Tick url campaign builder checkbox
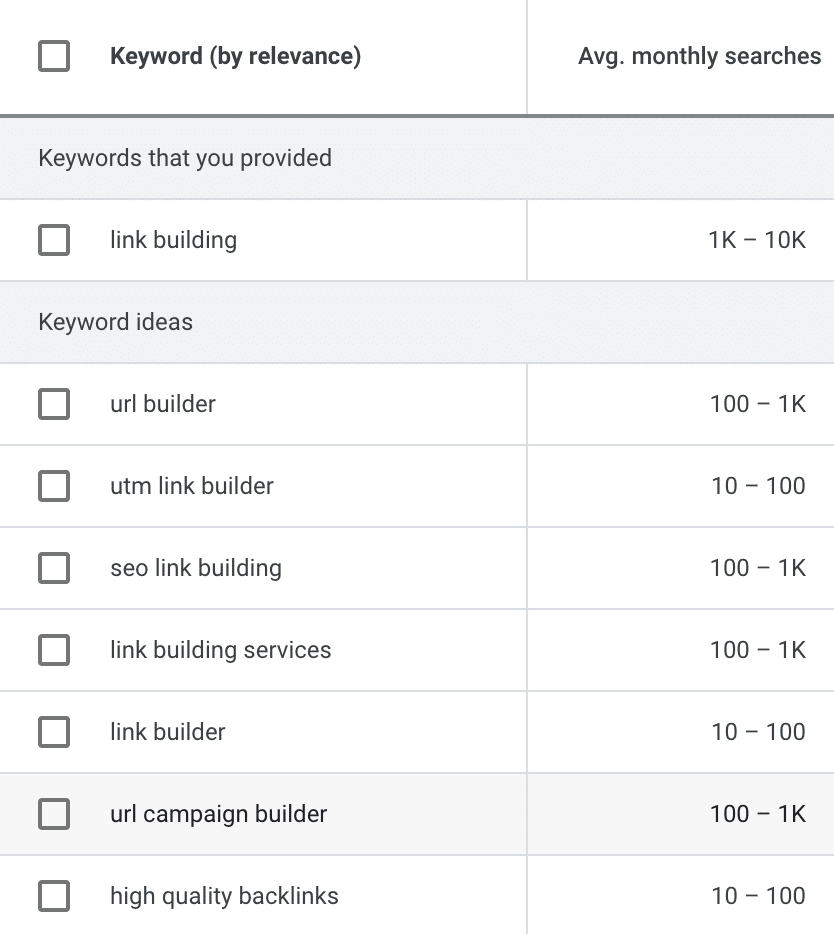834x934 pixels. tap(54, 814)
